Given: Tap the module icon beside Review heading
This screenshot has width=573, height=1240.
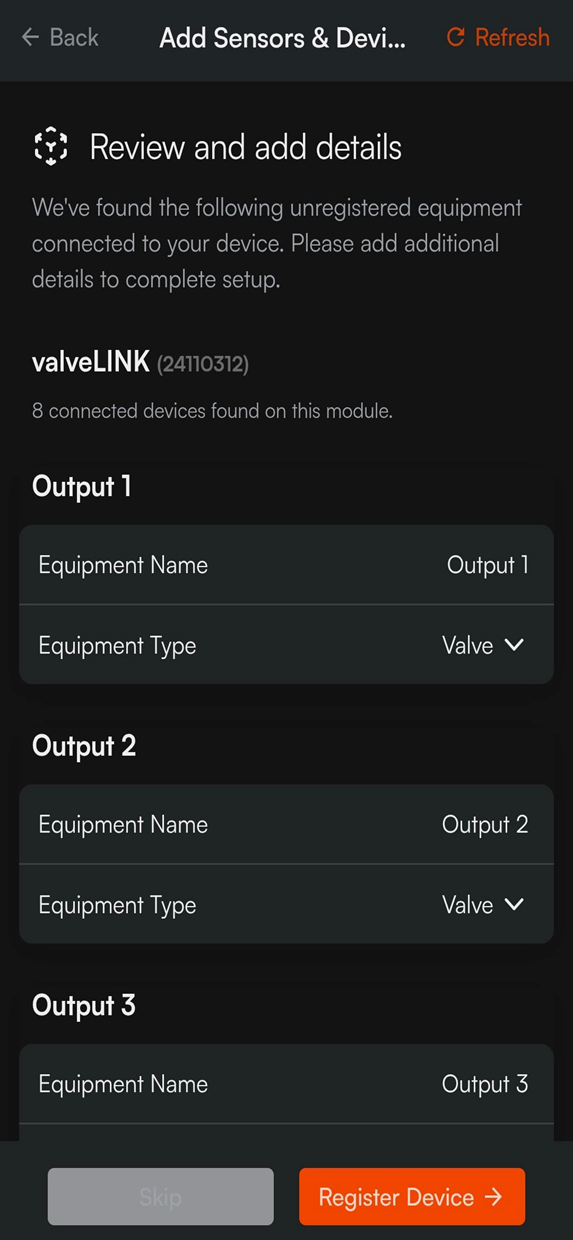Looking at the screenshot, I should pyautogui.click(x=51, y=147).
